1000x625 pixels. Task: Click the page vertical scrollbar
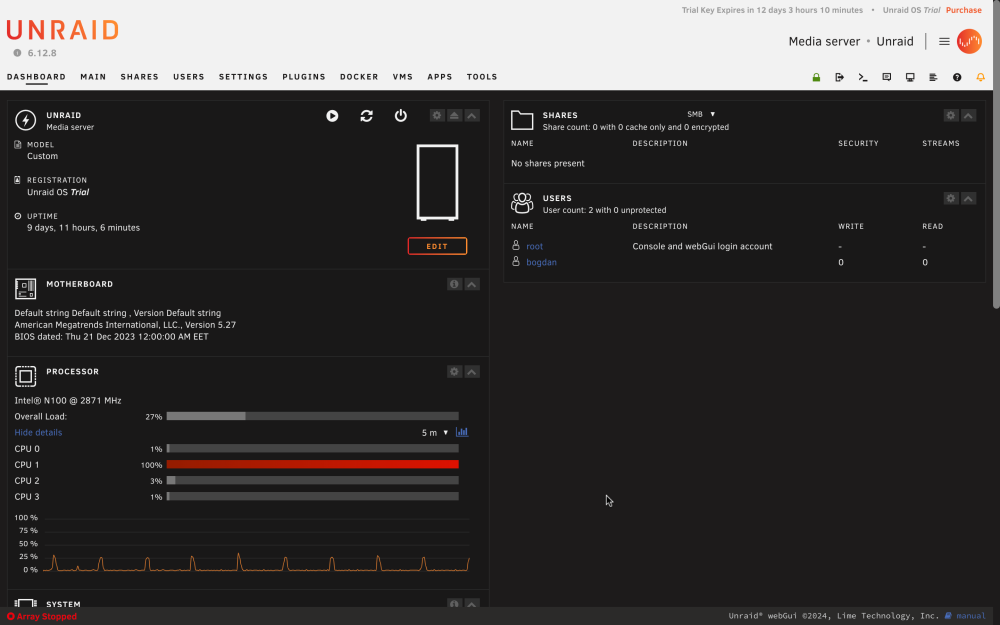(x=996, y=154)
